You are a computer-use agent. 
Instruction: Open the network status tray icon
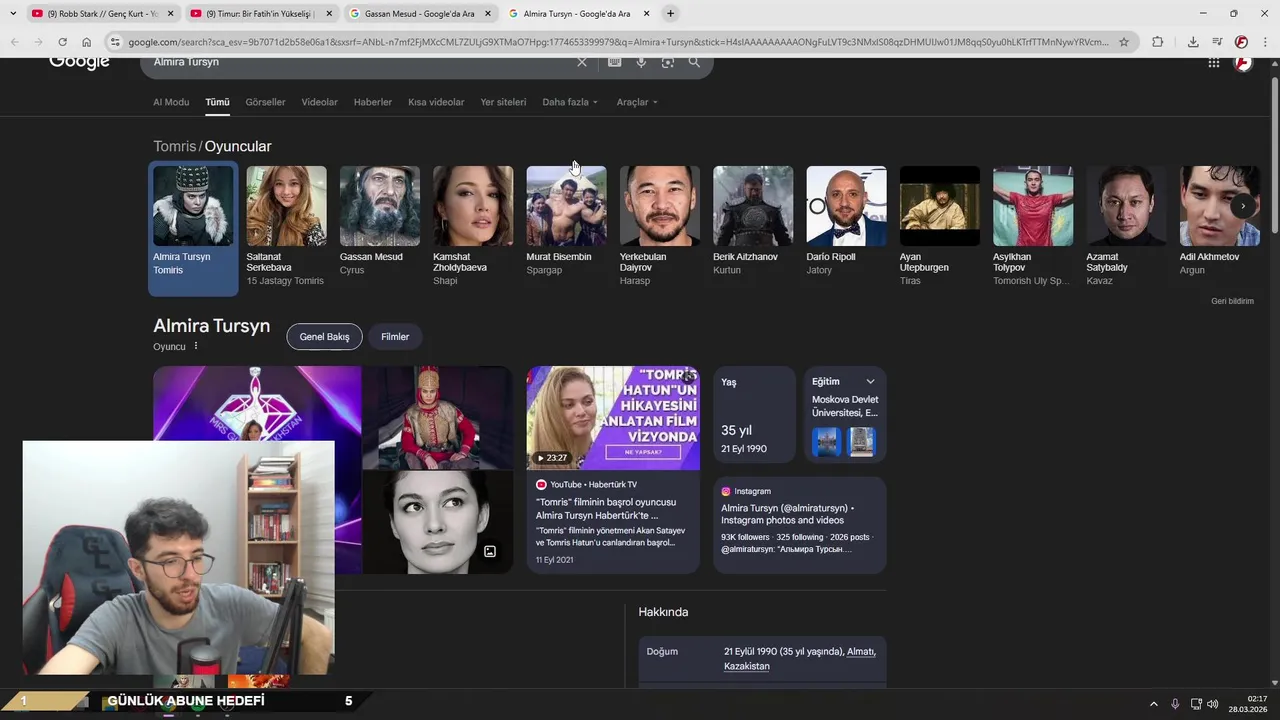tap(1196, 704)
